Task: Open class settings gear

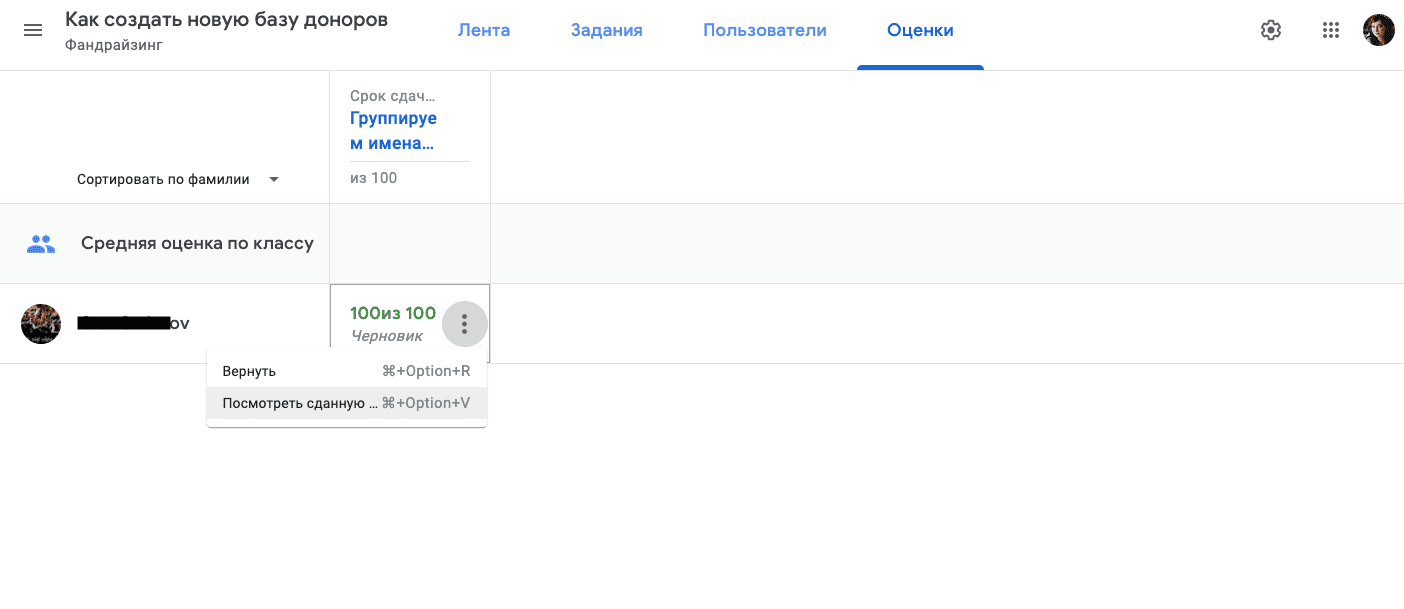Action: point(1270,30)
